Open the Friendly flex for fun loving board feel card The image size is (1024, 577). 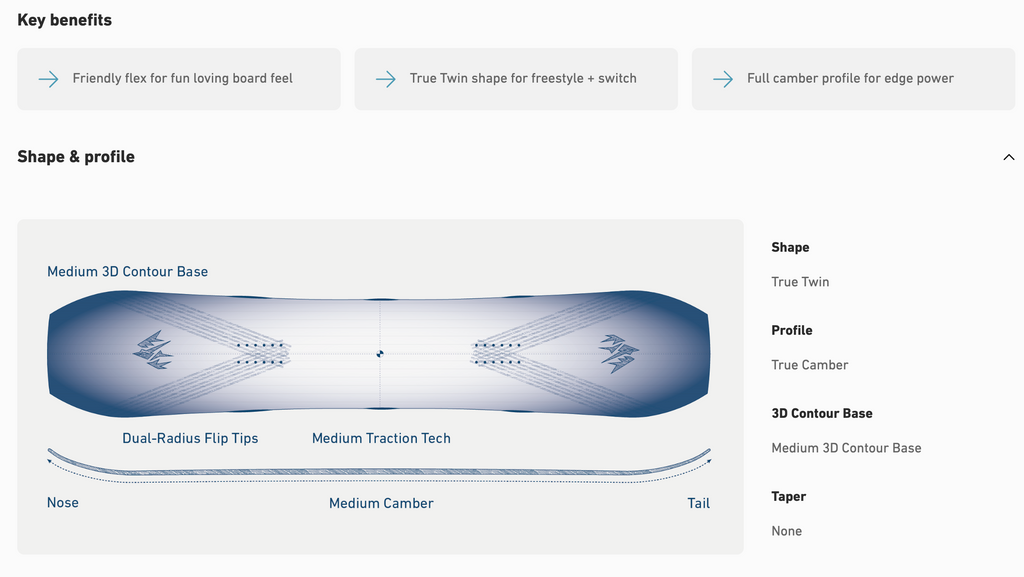tap(182, 79)
